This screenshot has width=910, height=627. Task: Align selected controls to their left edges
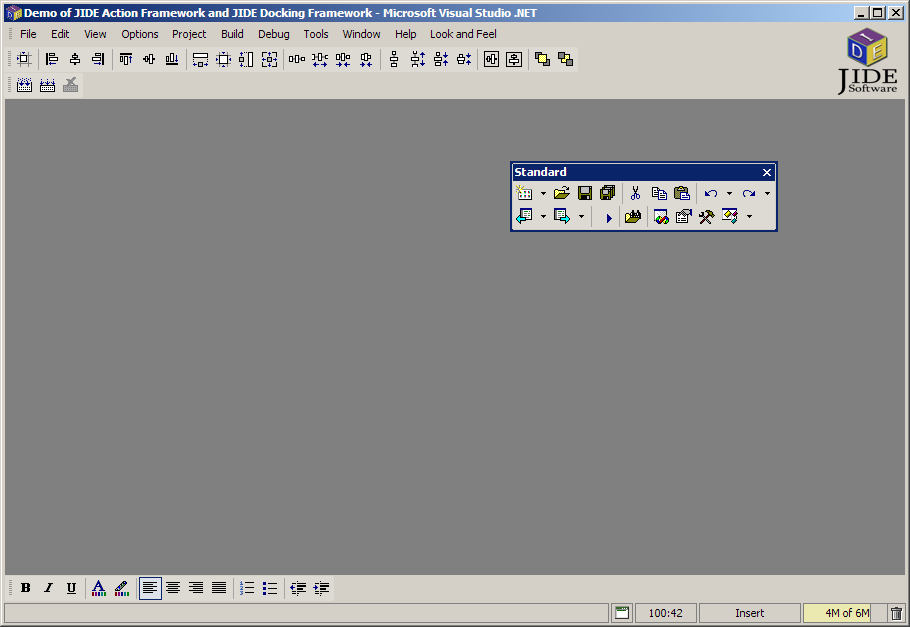click(x=52, y=59)
